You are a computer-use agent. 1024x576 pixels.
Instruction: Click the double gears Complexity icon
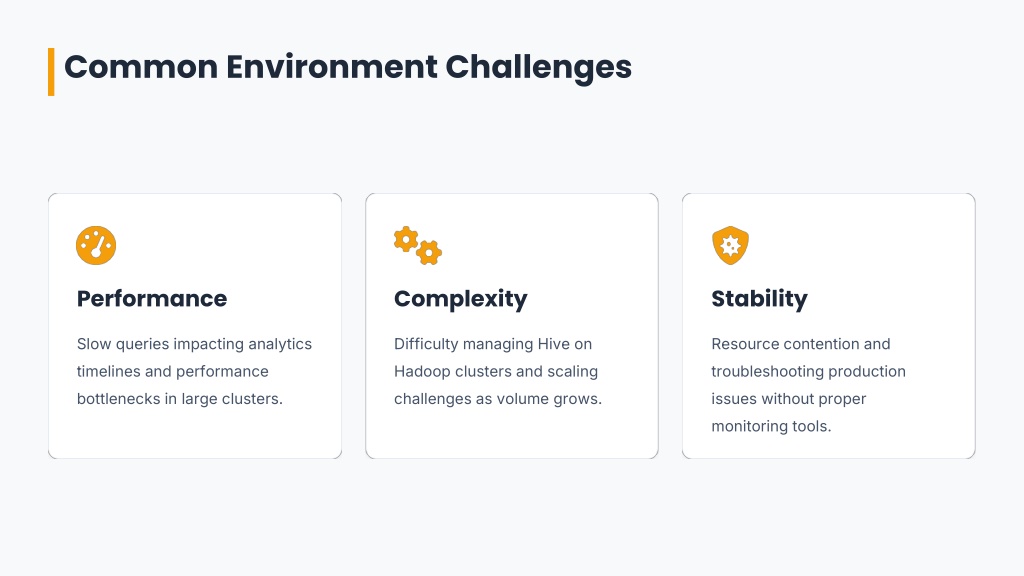[417, 245]
